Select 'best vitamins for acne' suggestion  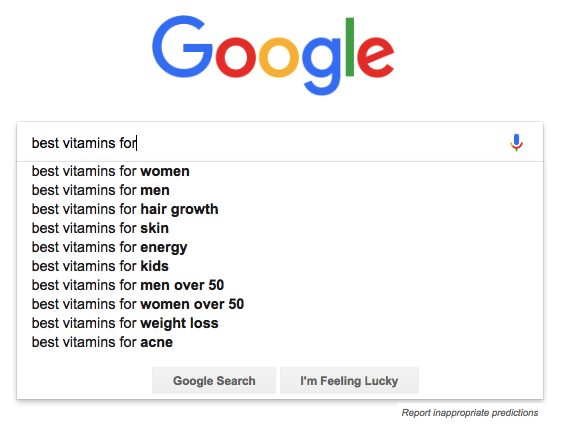pos(280,342)
